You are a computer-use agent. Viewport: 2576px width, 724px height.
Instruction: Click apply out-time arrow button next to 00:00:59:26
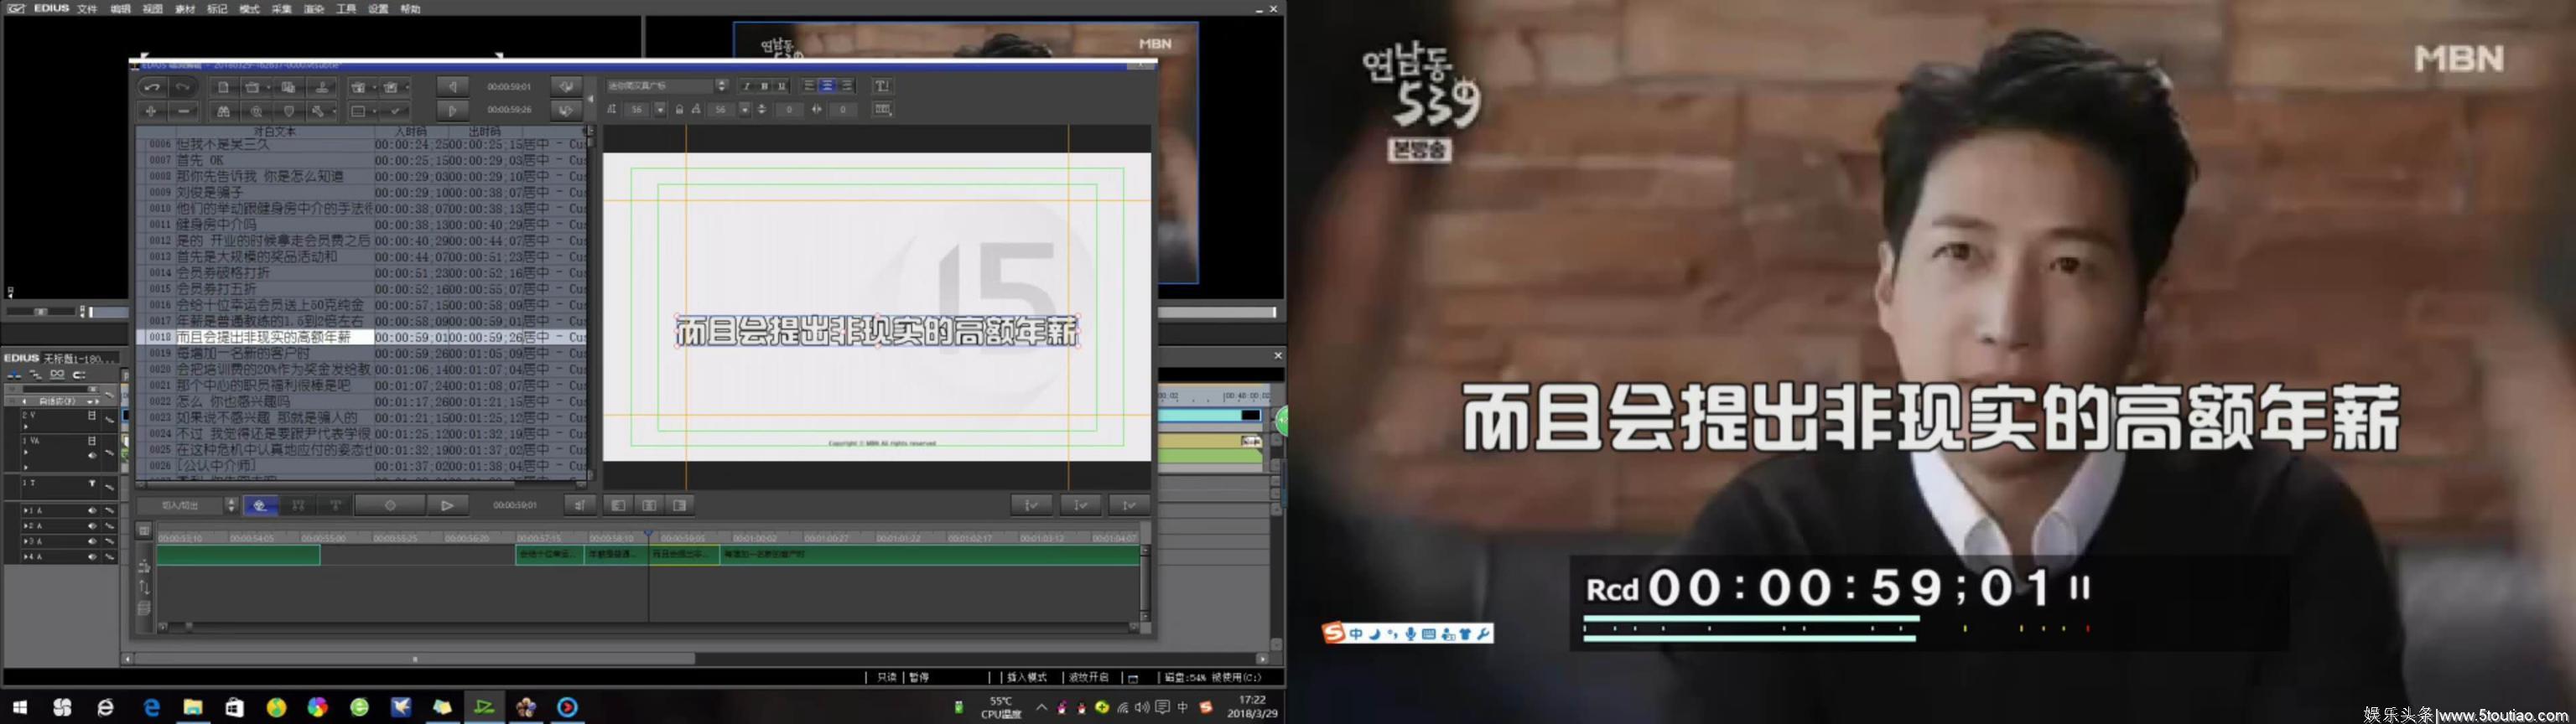coord(566,110)
